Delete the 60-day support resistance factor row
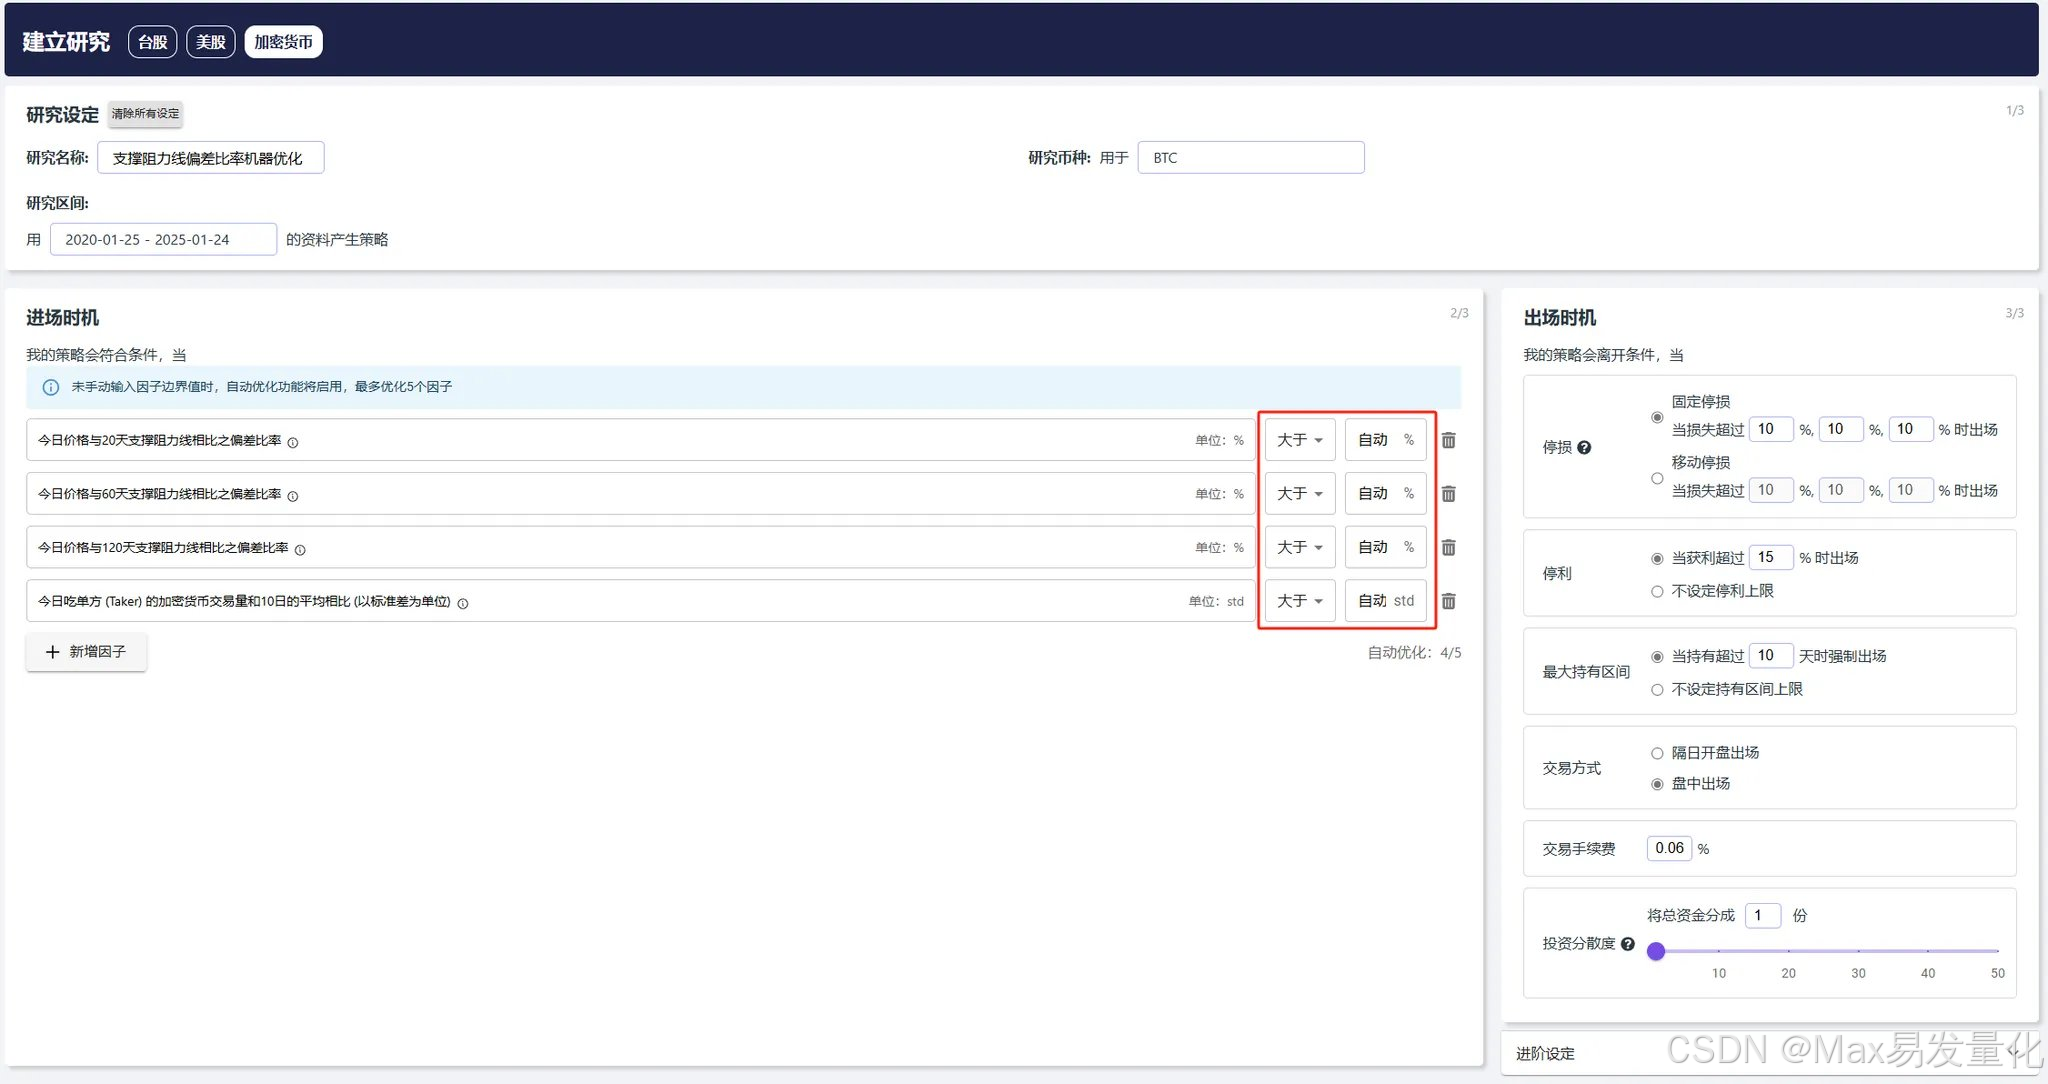 [1448, 494]
